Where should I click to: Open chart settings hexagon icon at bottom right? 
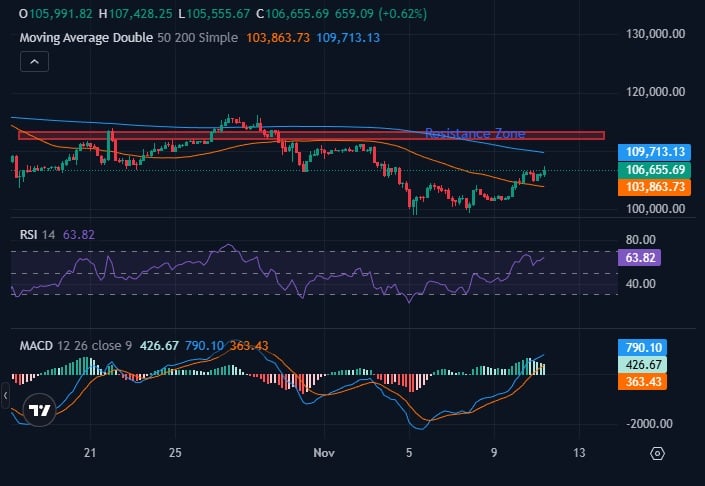click(x=656, y=453)
